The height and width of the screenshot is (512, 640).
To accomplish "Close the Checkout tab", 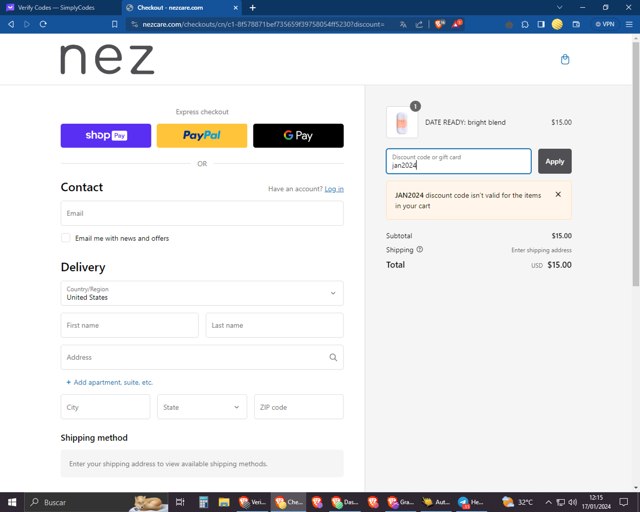I will (x=236, y=7).
